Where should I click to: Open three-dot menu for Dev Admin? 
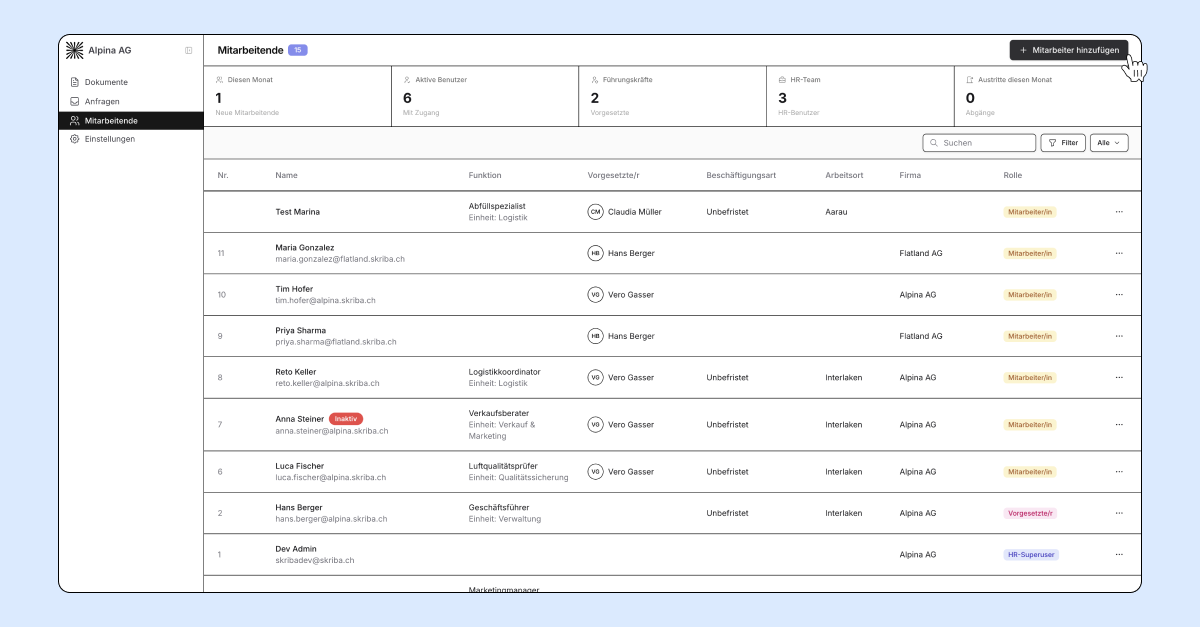click(x=1119, y=554)
